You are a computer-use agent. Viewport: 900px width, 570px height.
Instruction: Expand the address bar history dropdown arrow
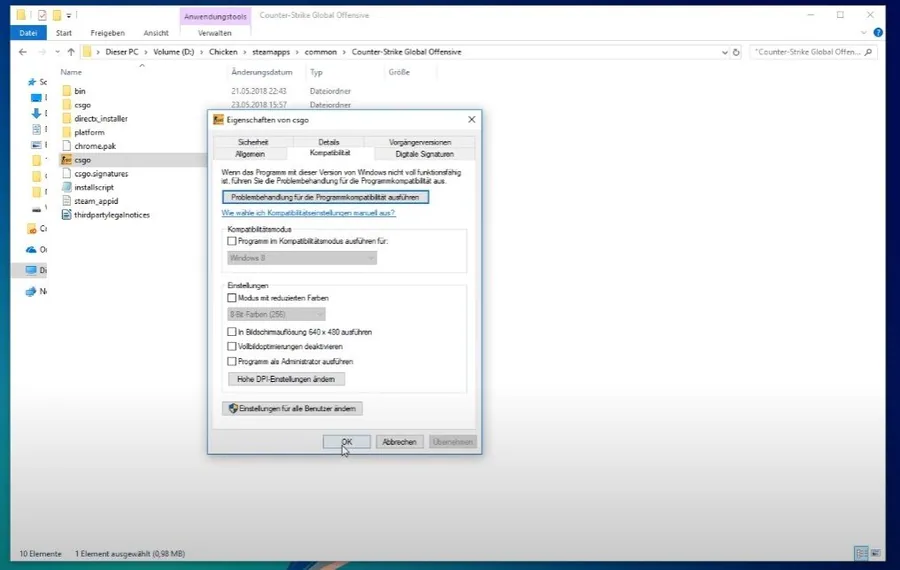click(724, 52)
